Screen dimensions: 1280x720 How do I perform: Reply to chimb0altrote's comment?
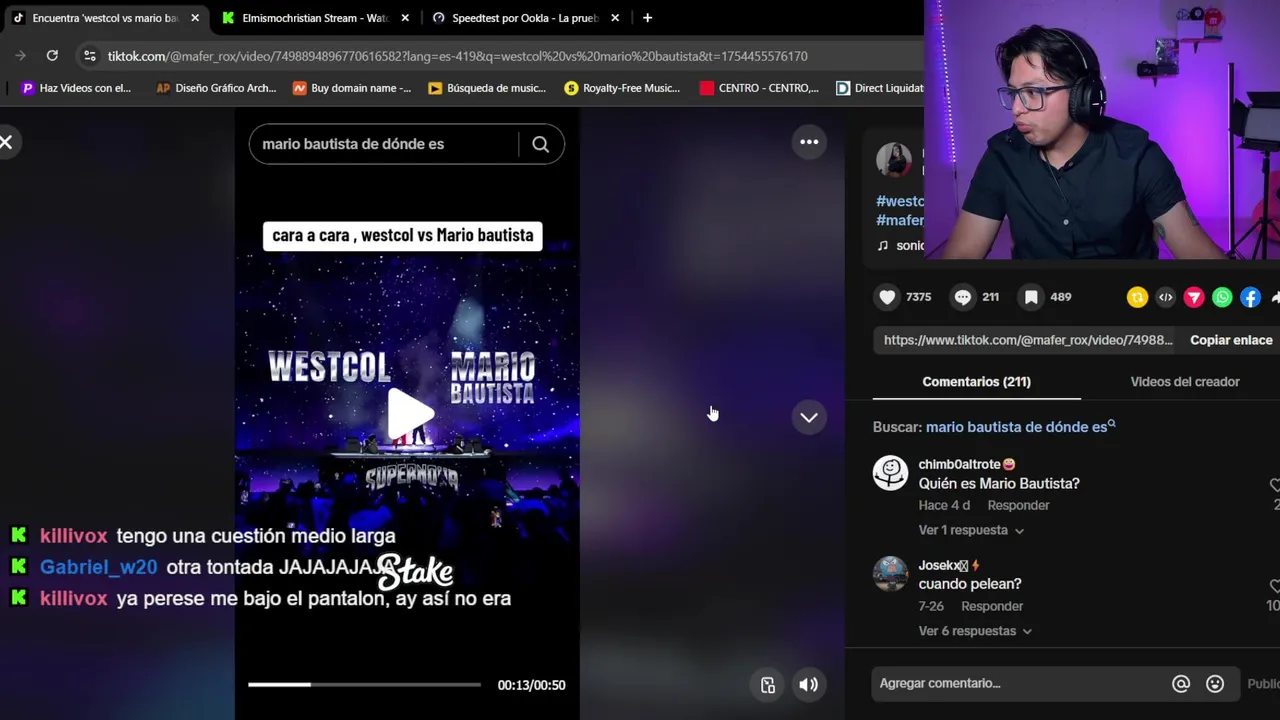(x=1018, y=505)
